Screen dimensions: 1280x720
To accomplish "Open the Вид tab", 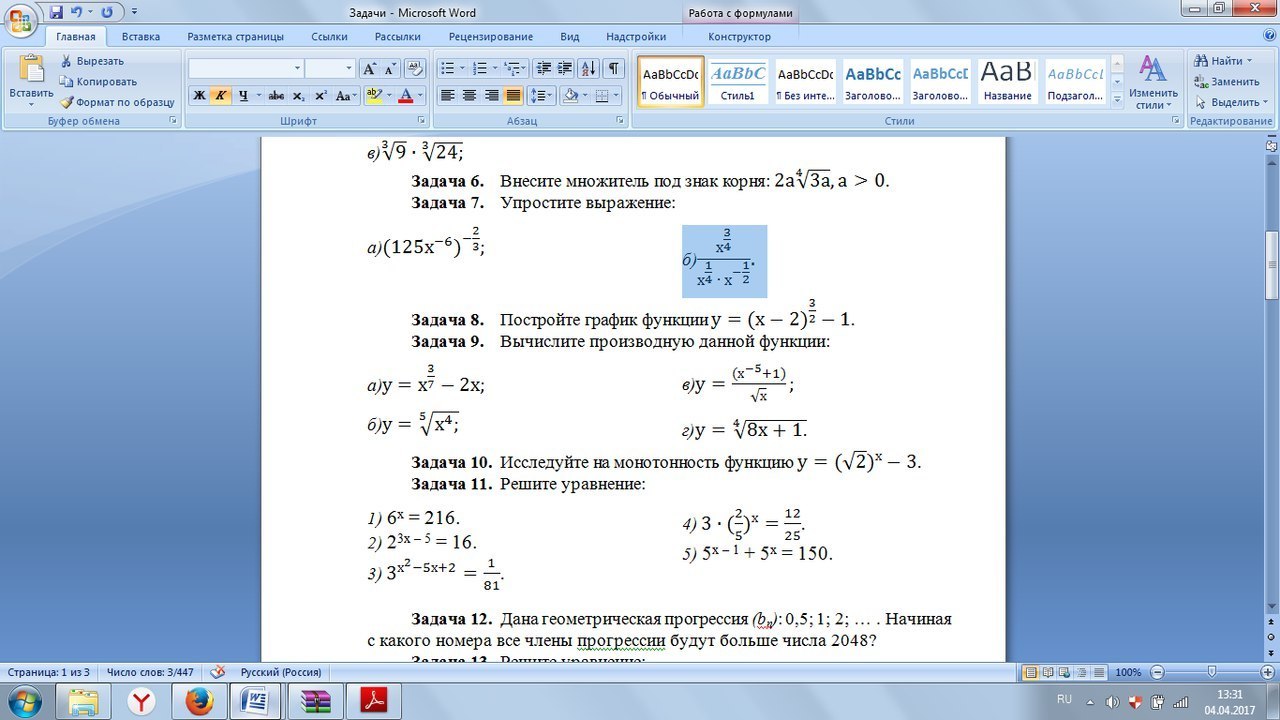I will point(570,37).
